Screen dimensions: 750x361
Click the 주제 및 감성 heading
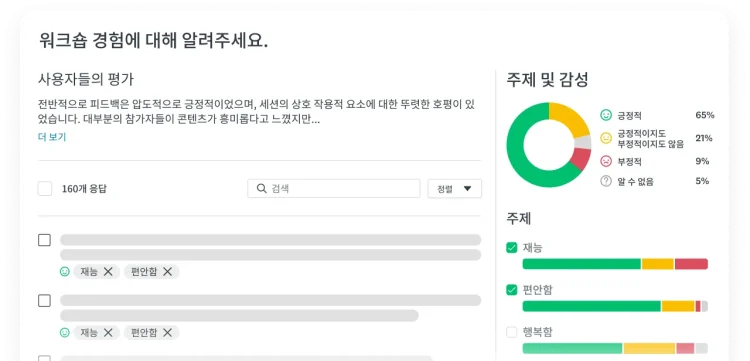point(547,80)
